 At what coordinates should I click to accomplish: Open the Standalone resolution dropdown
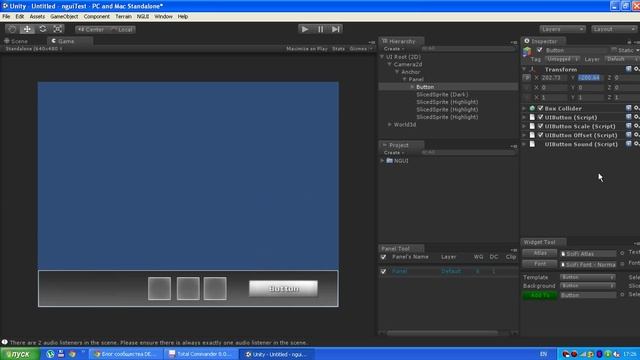(33, 49)
